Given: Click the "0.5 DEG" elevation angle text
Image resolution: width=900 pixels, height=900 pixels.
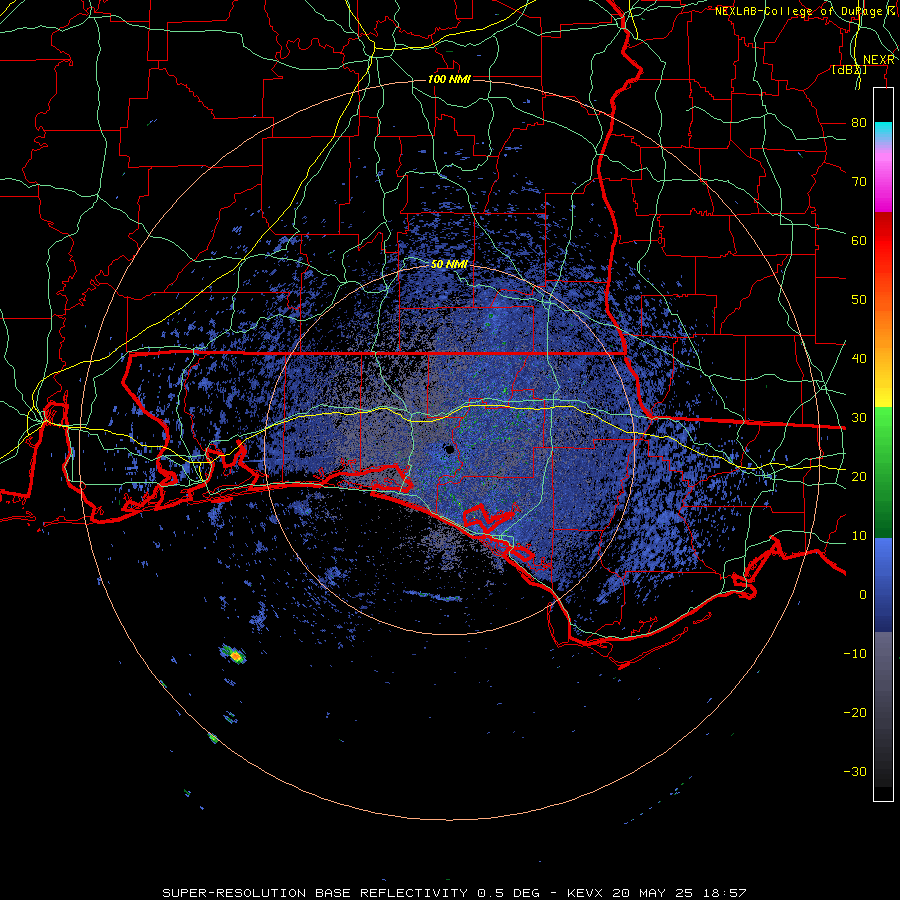Looking at the screenshot, I should [x=509, y=893].
